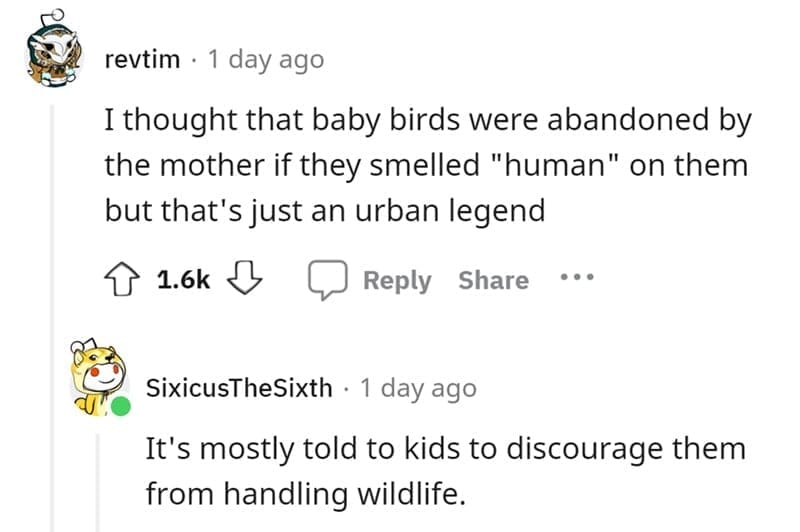This screenshot has height=532, width=800.
Task: Open the SixicusTheSixth username profile link
Action: click(238, 387)
